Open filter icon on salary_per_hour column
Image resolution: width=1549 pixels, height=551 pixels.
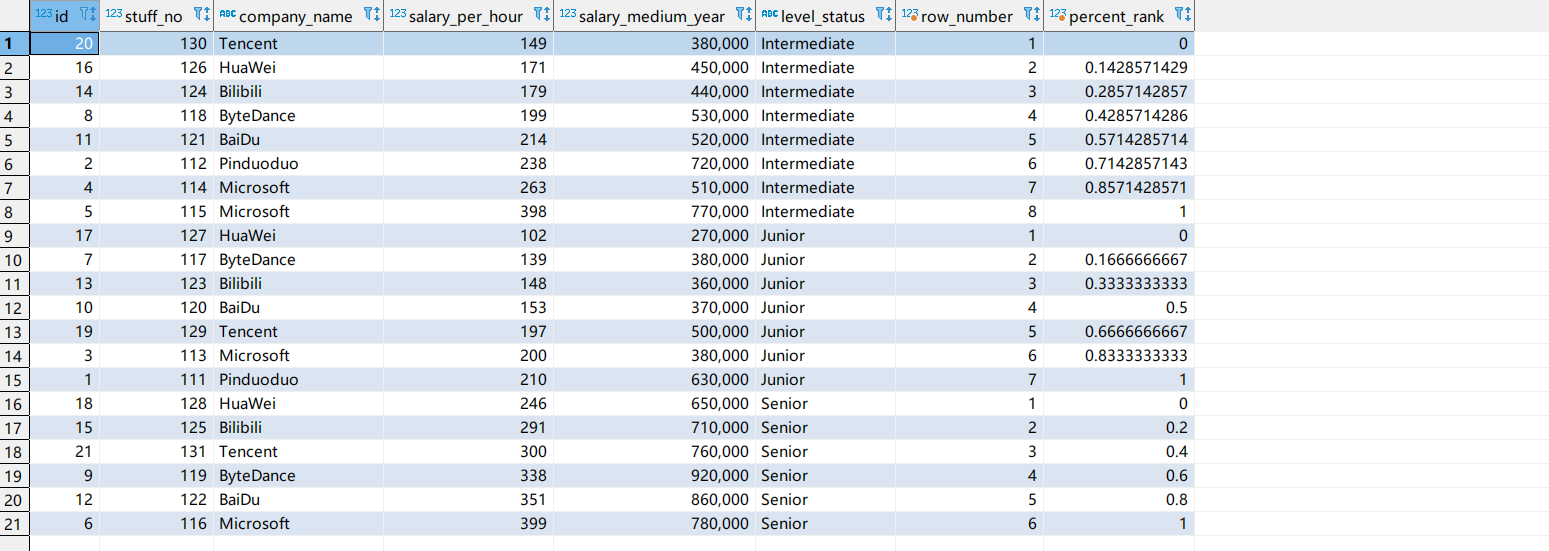click(538, 15)
